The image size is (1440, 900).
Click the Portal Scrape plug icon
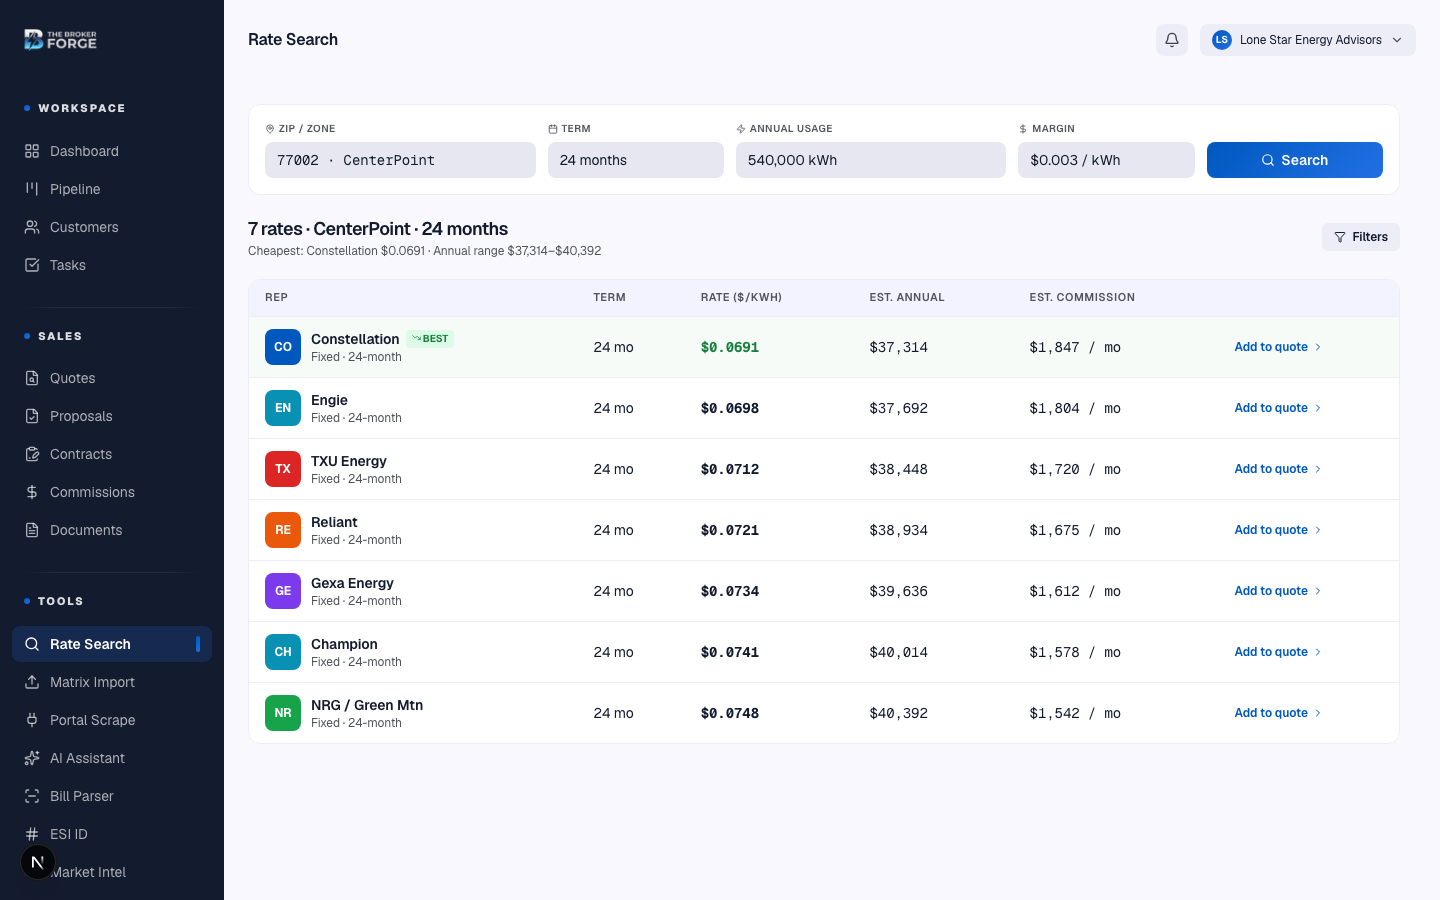click(32, 720)
